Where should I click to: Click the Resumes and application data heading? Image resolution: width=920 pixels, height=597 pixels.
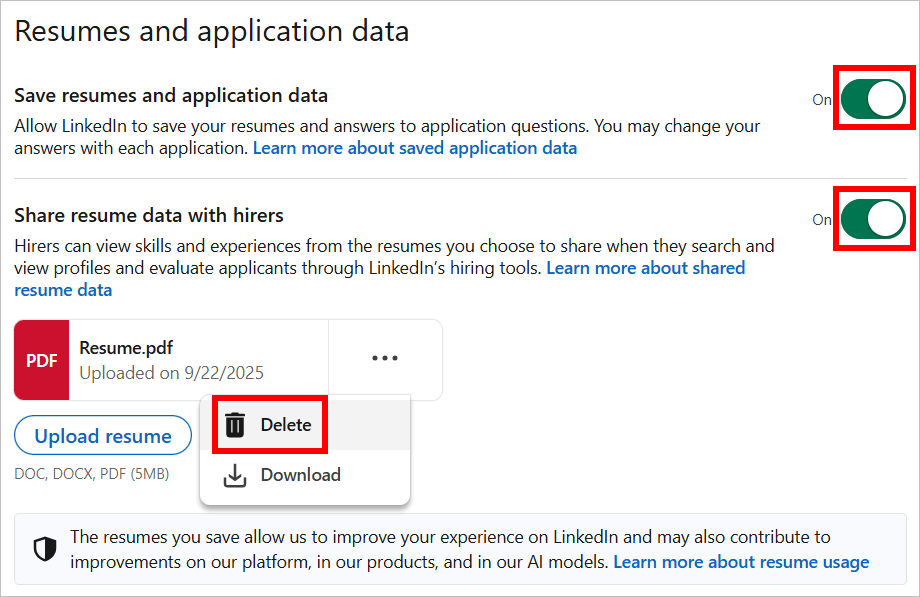(x=212, y=30)
